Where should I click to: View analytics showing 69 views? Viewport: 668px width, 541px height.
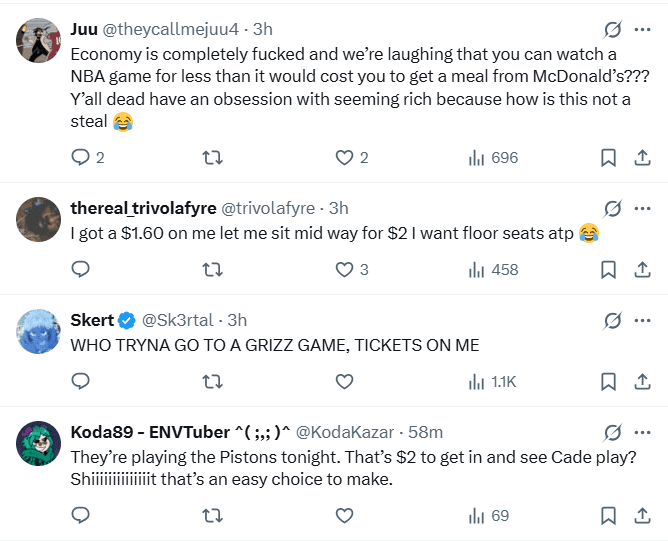pyautogui.click(x=489, y=516)
